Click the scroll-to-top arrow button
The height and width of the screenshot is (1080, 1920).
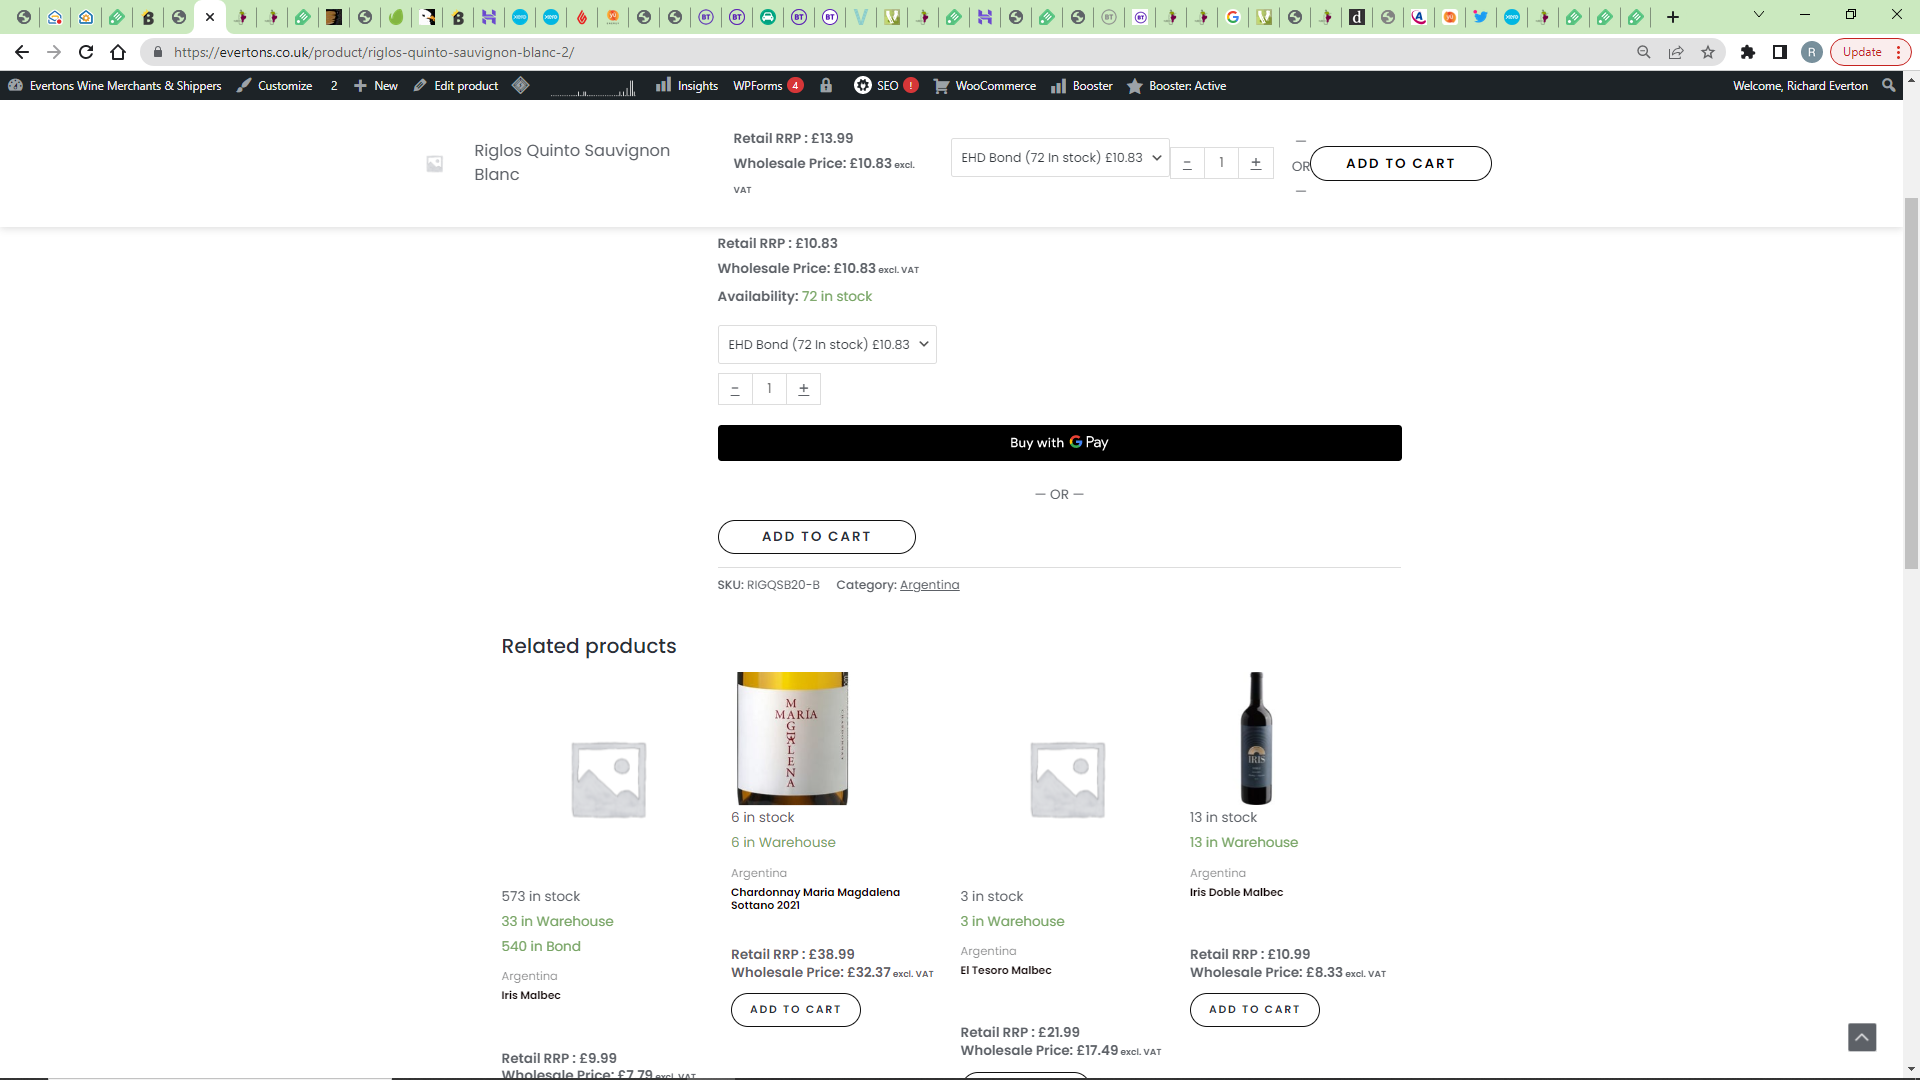point(1861,1037)
